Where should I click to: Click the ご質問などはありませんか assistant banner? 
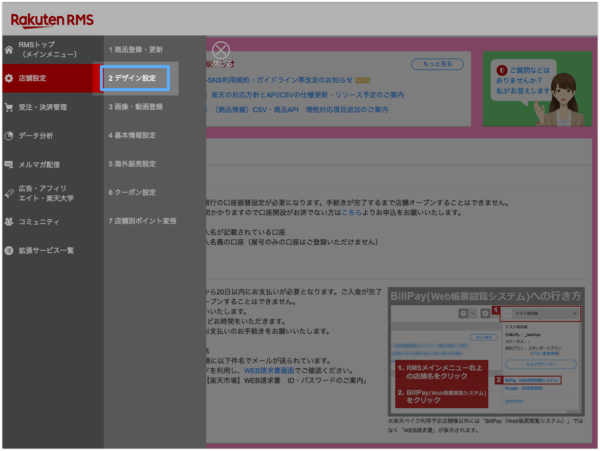(537, 89)
